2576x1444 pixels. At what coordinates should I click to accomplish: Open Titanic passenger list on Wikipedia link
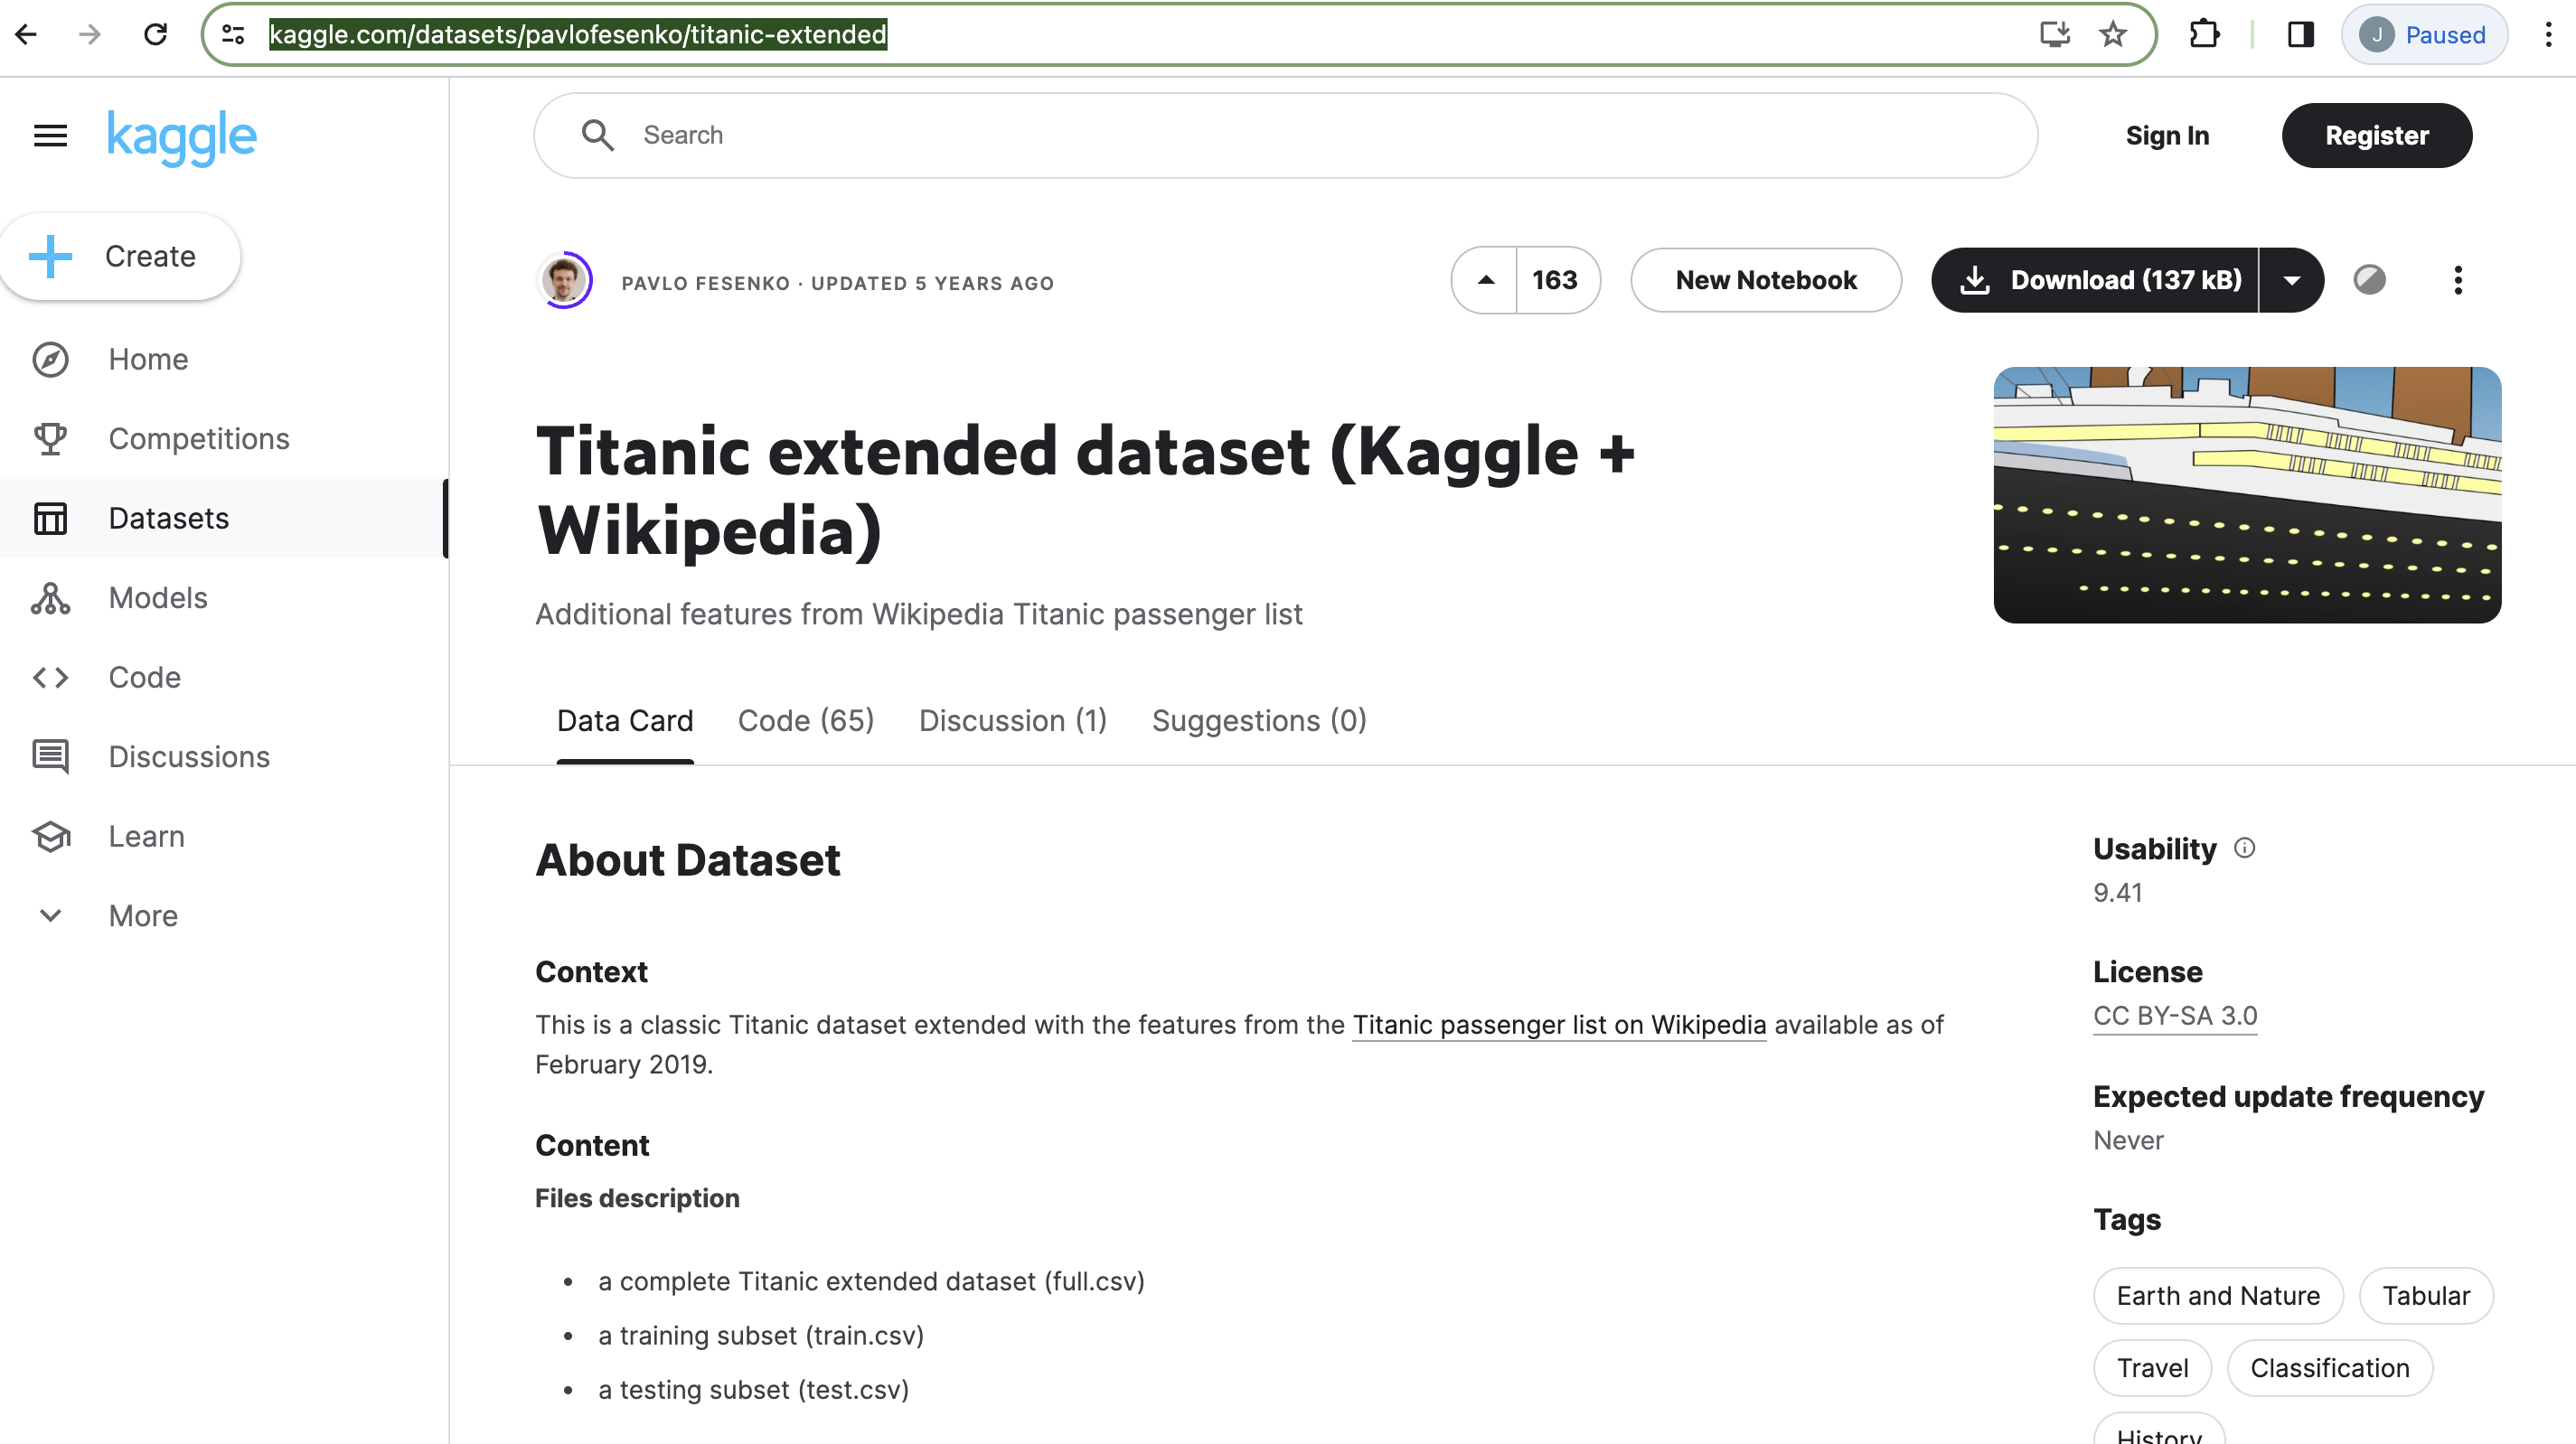1559,1025
